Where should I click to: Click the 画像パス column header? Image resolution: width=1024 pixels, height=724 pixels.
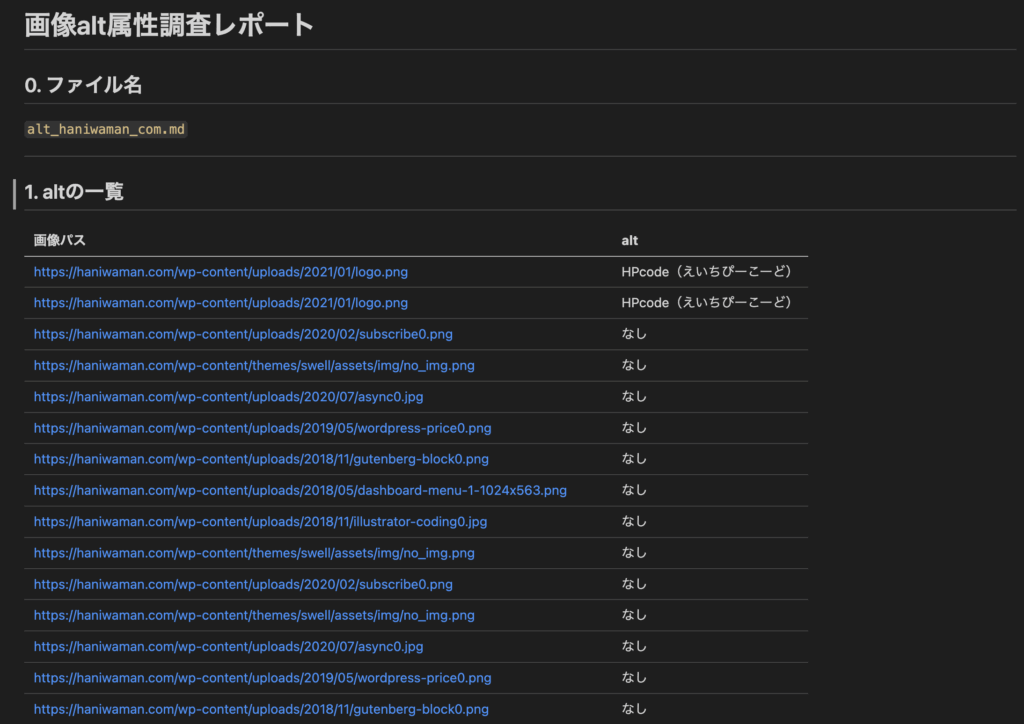tap(59, 241)
